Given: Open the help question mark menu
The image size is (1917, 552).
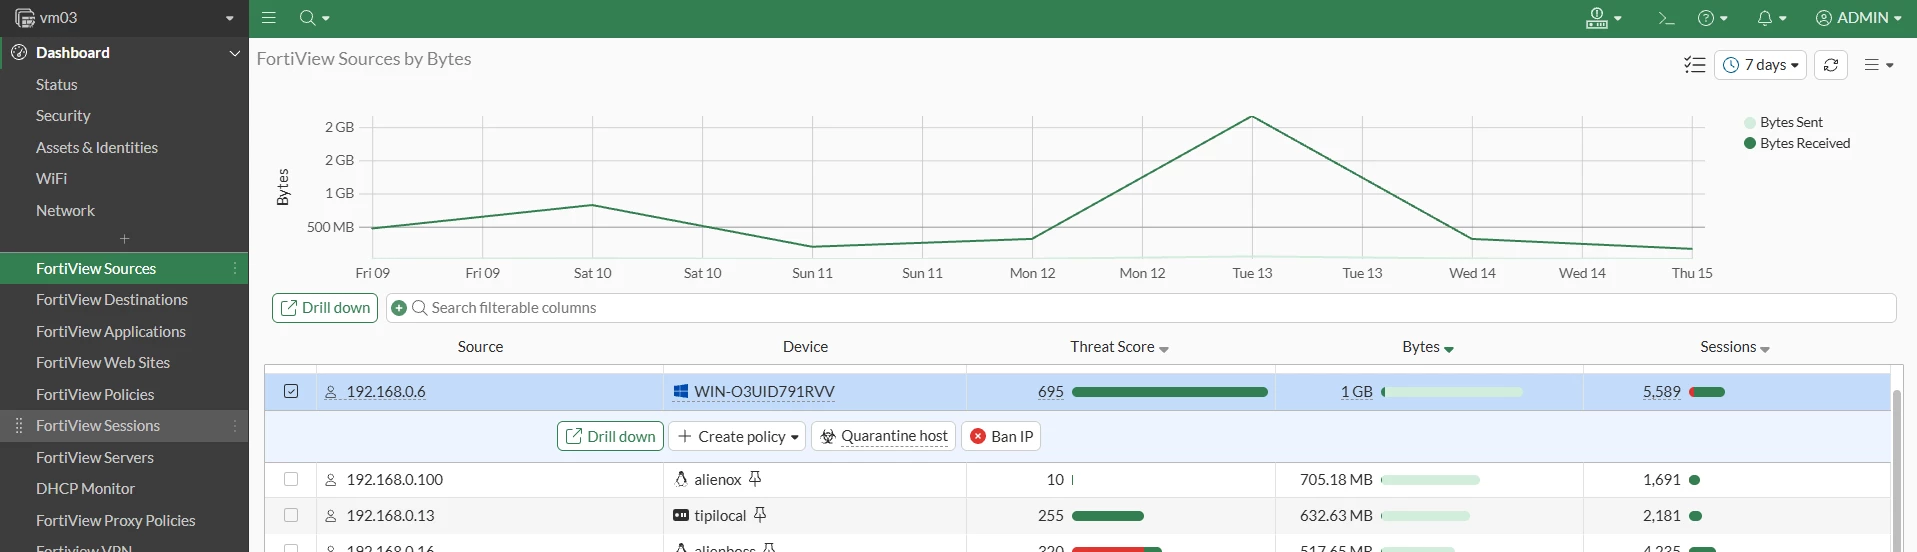Looking at the screenshot, I should pos(1713,17).
